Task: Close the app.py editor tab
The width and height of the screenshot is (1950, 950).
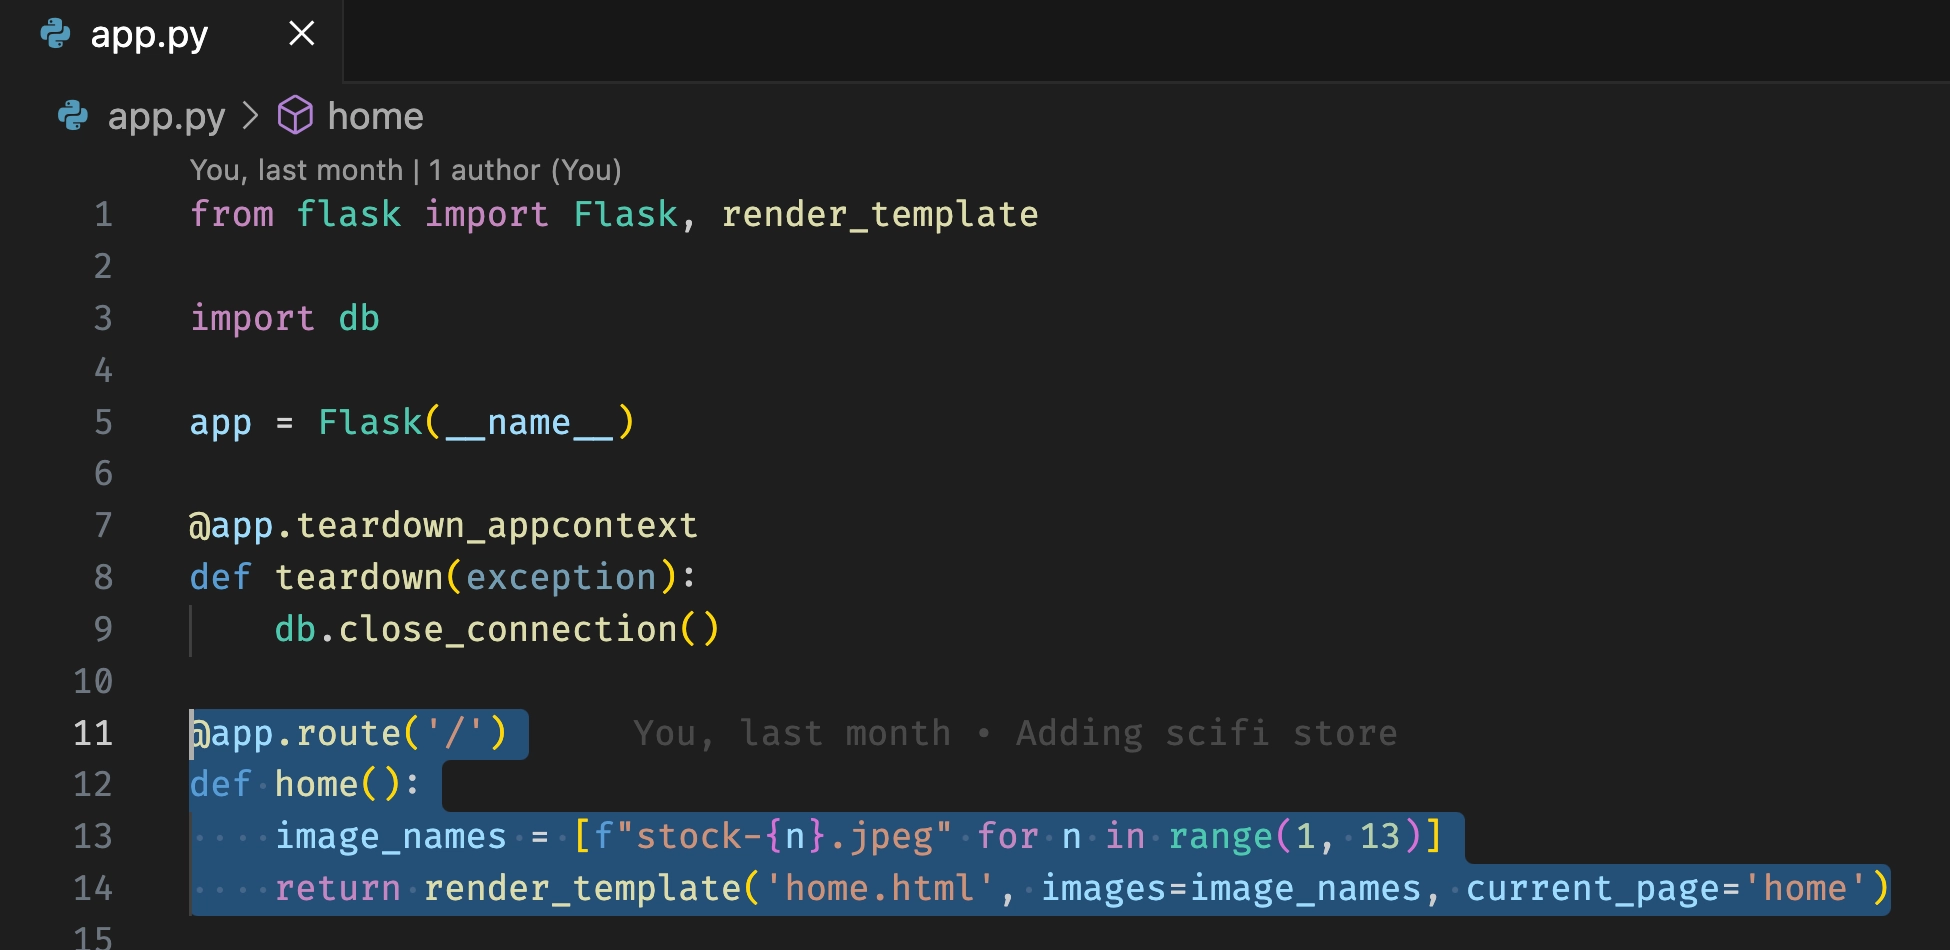Action: (x=301, y=33)
